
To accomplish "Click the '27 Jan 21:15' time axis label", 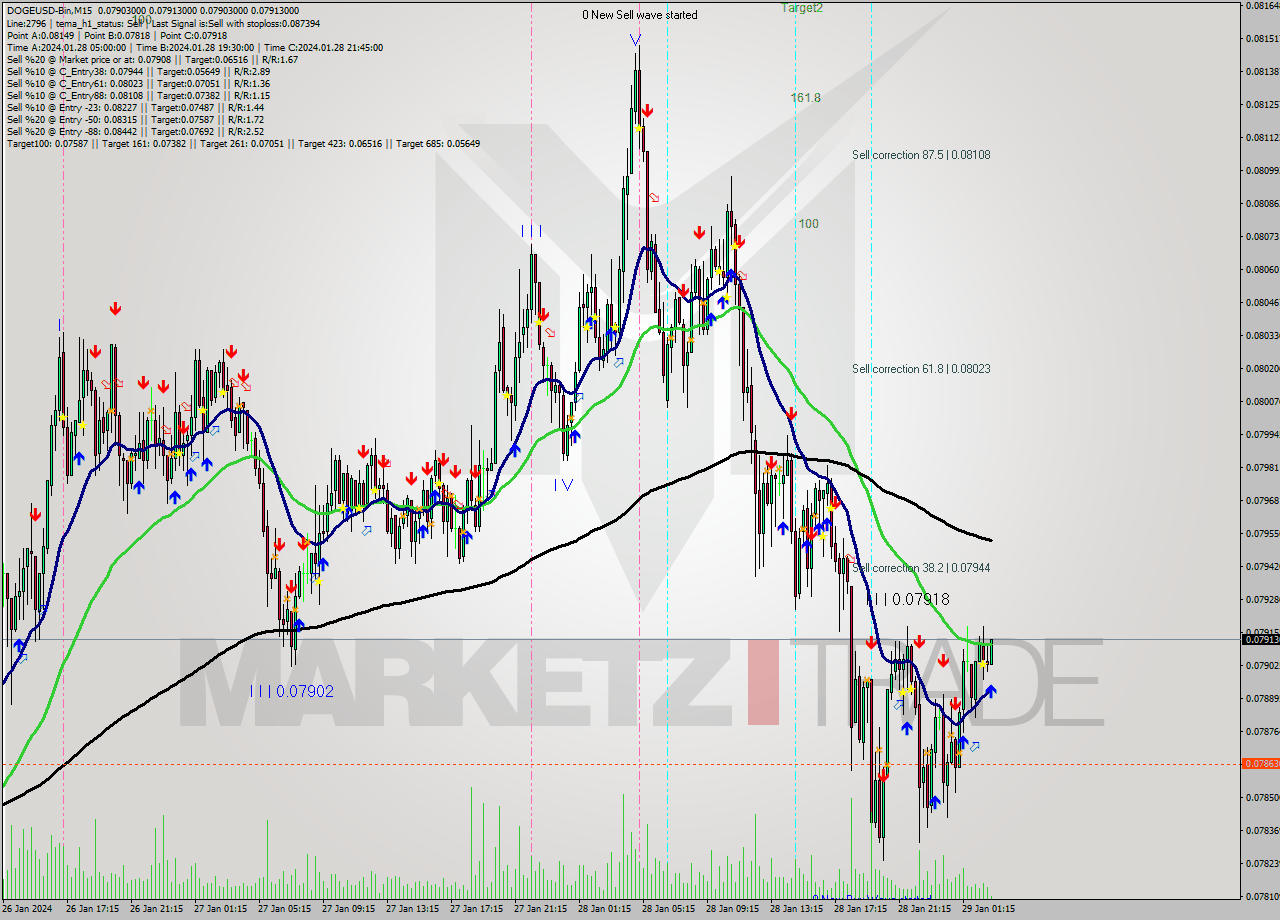I will coord(540,910).
